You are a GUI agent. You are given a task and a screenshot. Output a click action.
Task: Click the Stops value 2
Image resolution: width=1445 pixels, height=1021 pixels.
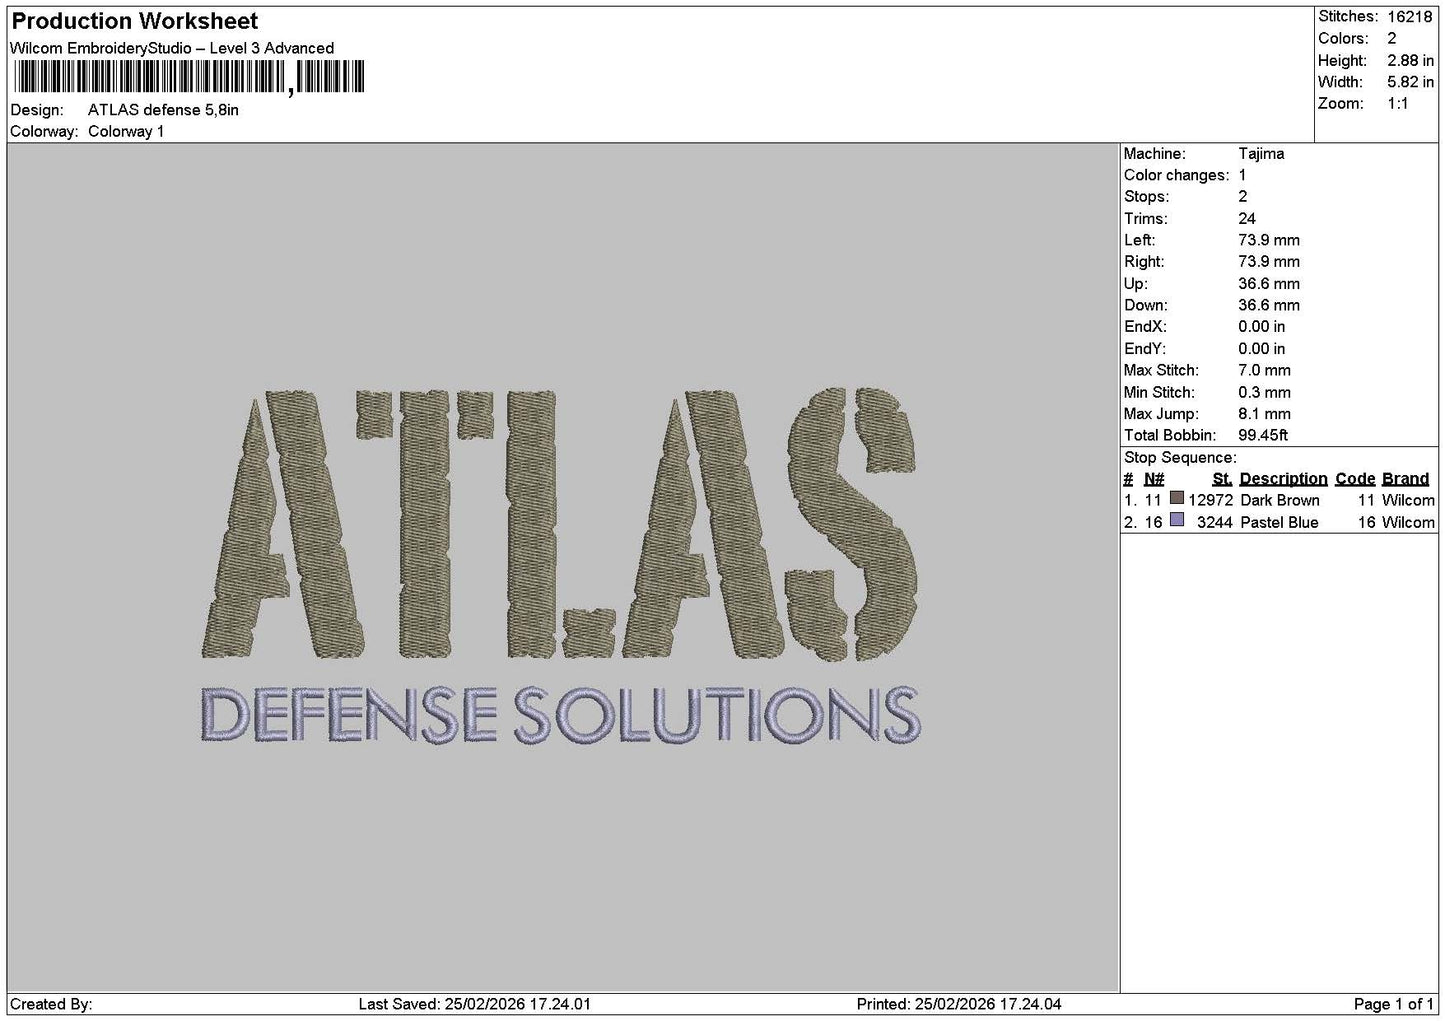click(x=1243, y=197)
